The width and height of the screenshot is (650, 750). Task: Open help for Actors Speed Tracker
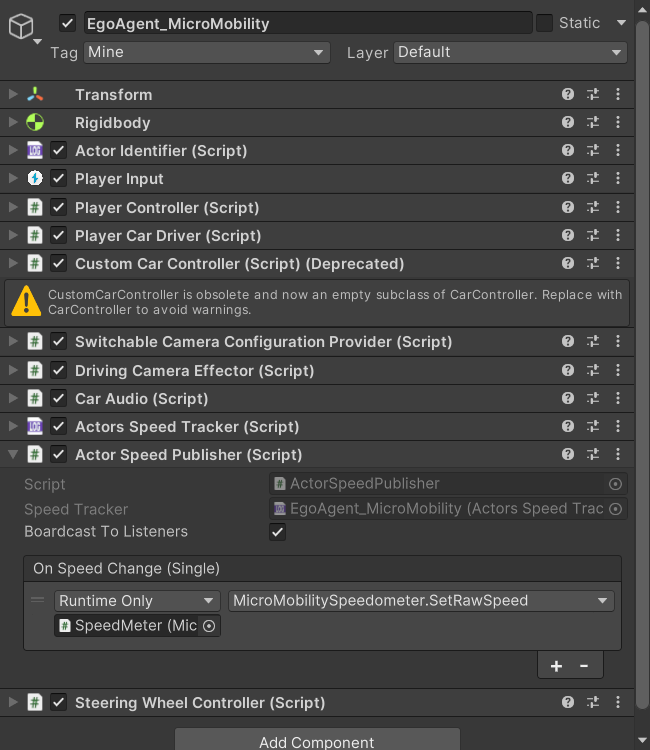click(x=568, y=426)
